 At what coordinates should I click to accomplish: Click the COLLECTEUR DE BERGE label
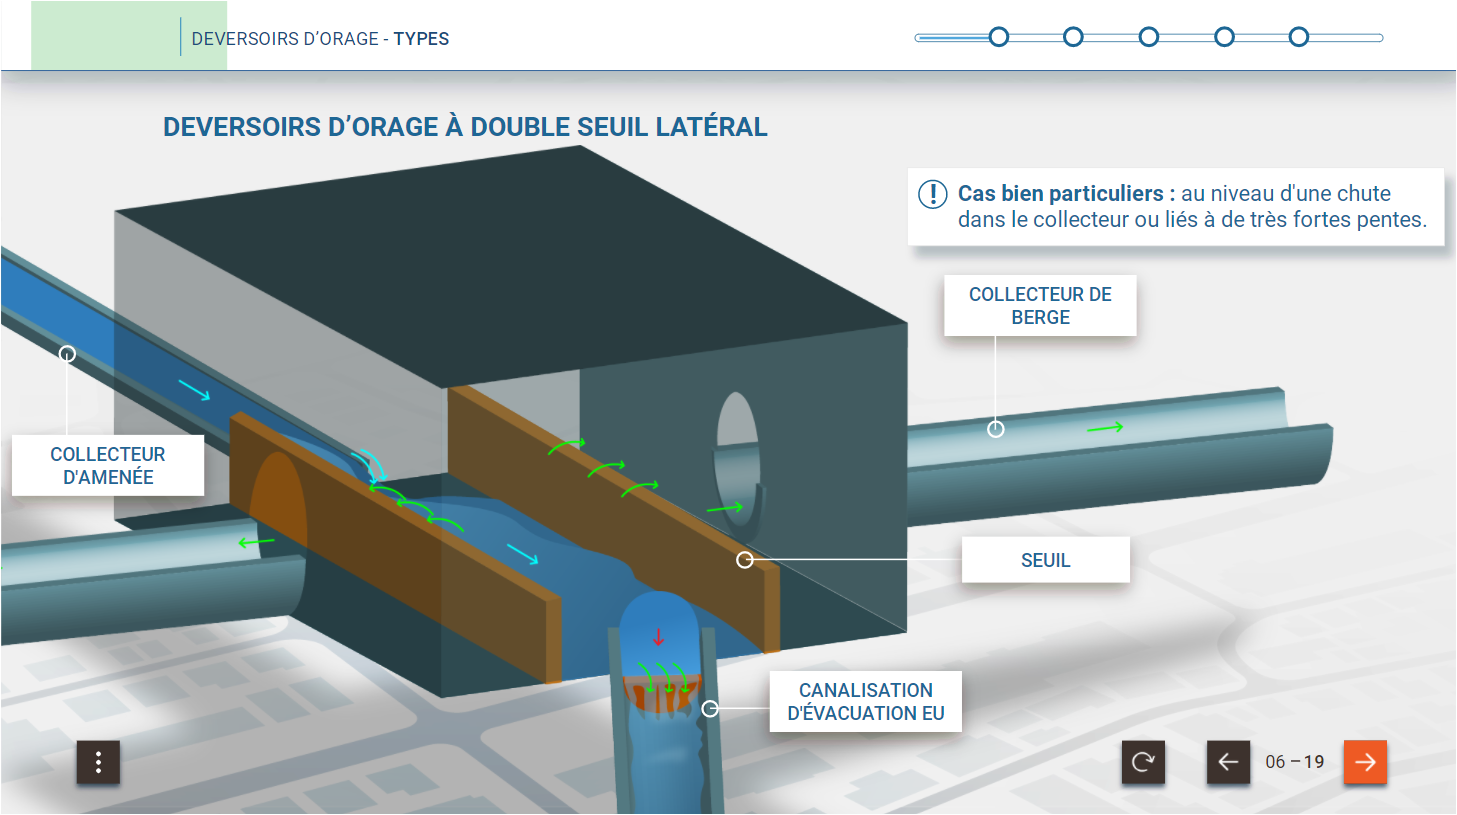tap(1040, 306)
